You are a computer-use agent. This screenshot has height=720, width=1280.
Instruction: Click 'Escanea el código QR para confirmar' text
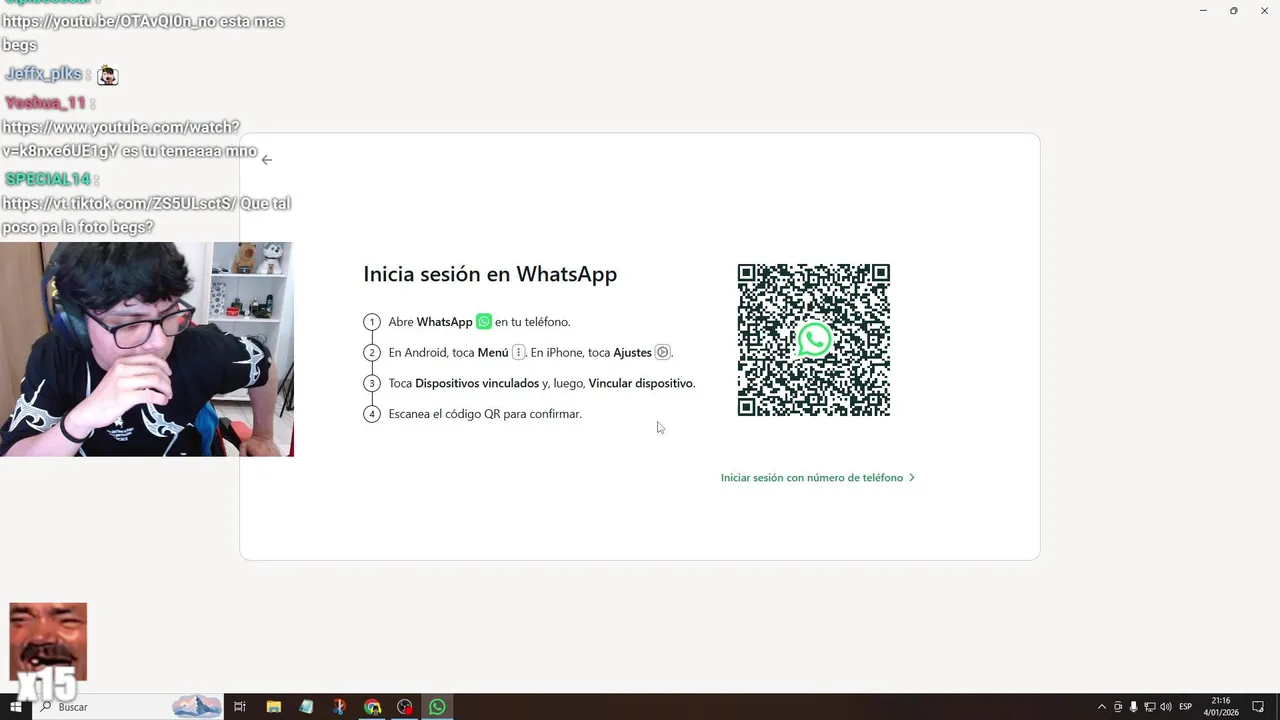tap(485, 414)
